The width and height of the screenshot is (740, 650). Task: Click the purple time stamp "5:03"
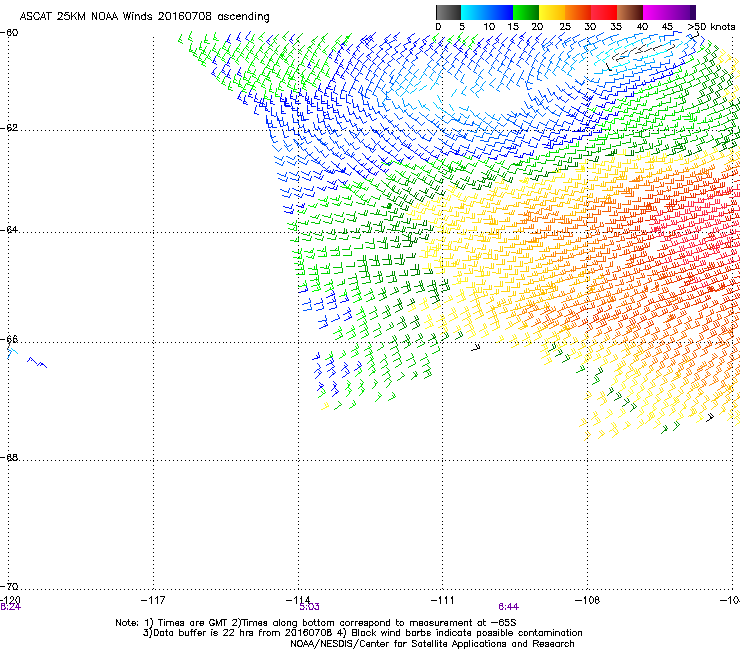[x=309, y=607]
